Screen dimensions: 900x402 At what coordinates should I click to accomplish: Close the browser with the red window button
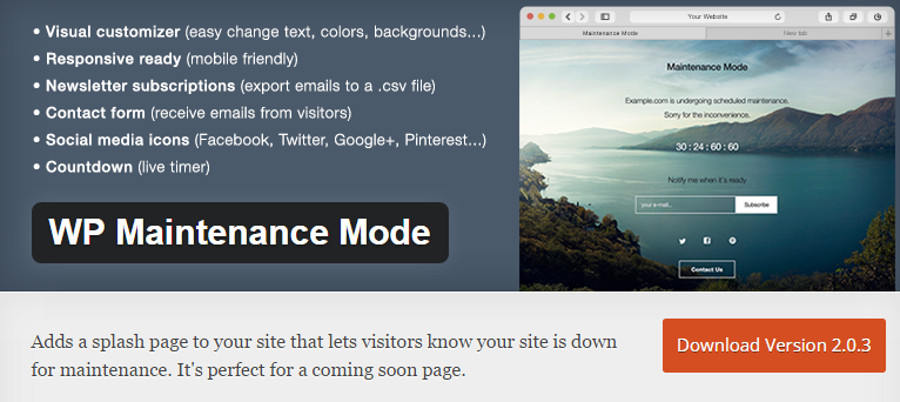(530, 16)
